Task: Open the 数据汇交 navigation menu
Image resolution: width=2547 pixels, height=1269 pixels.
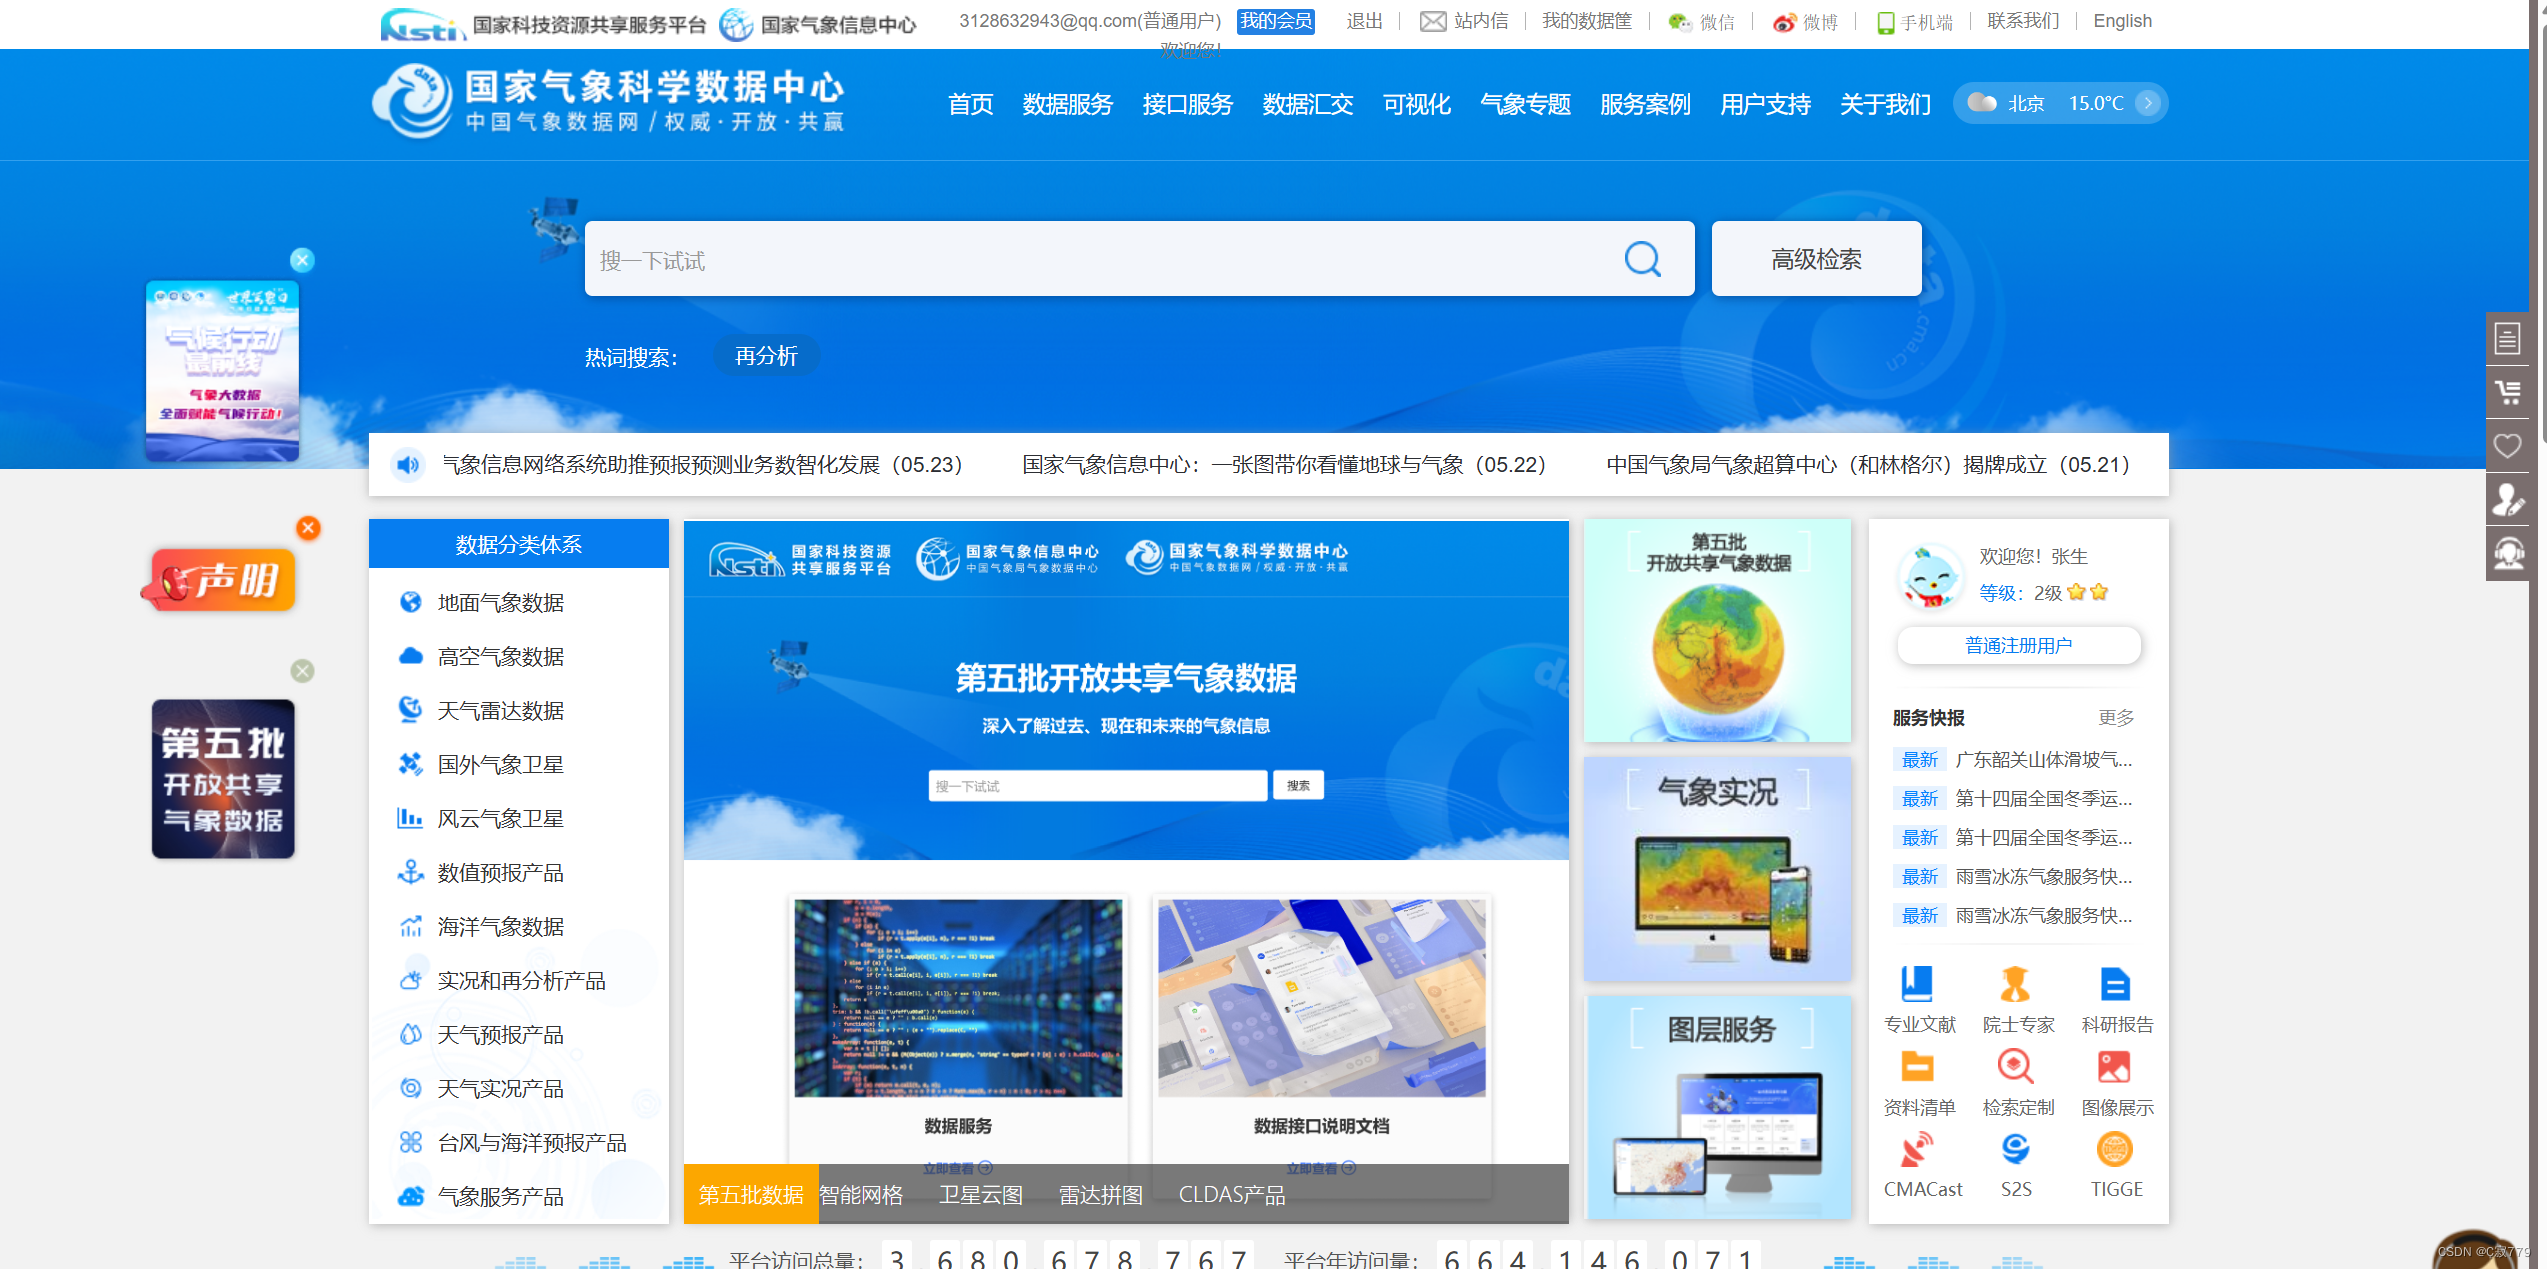Action: 1307,104
